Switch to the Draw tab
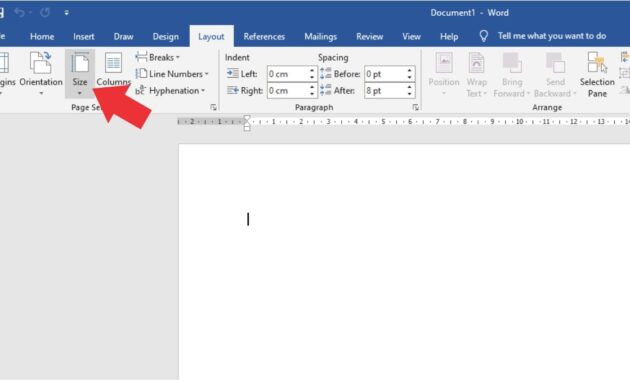This screenshot has width=630, height=380. pos(123,37)
